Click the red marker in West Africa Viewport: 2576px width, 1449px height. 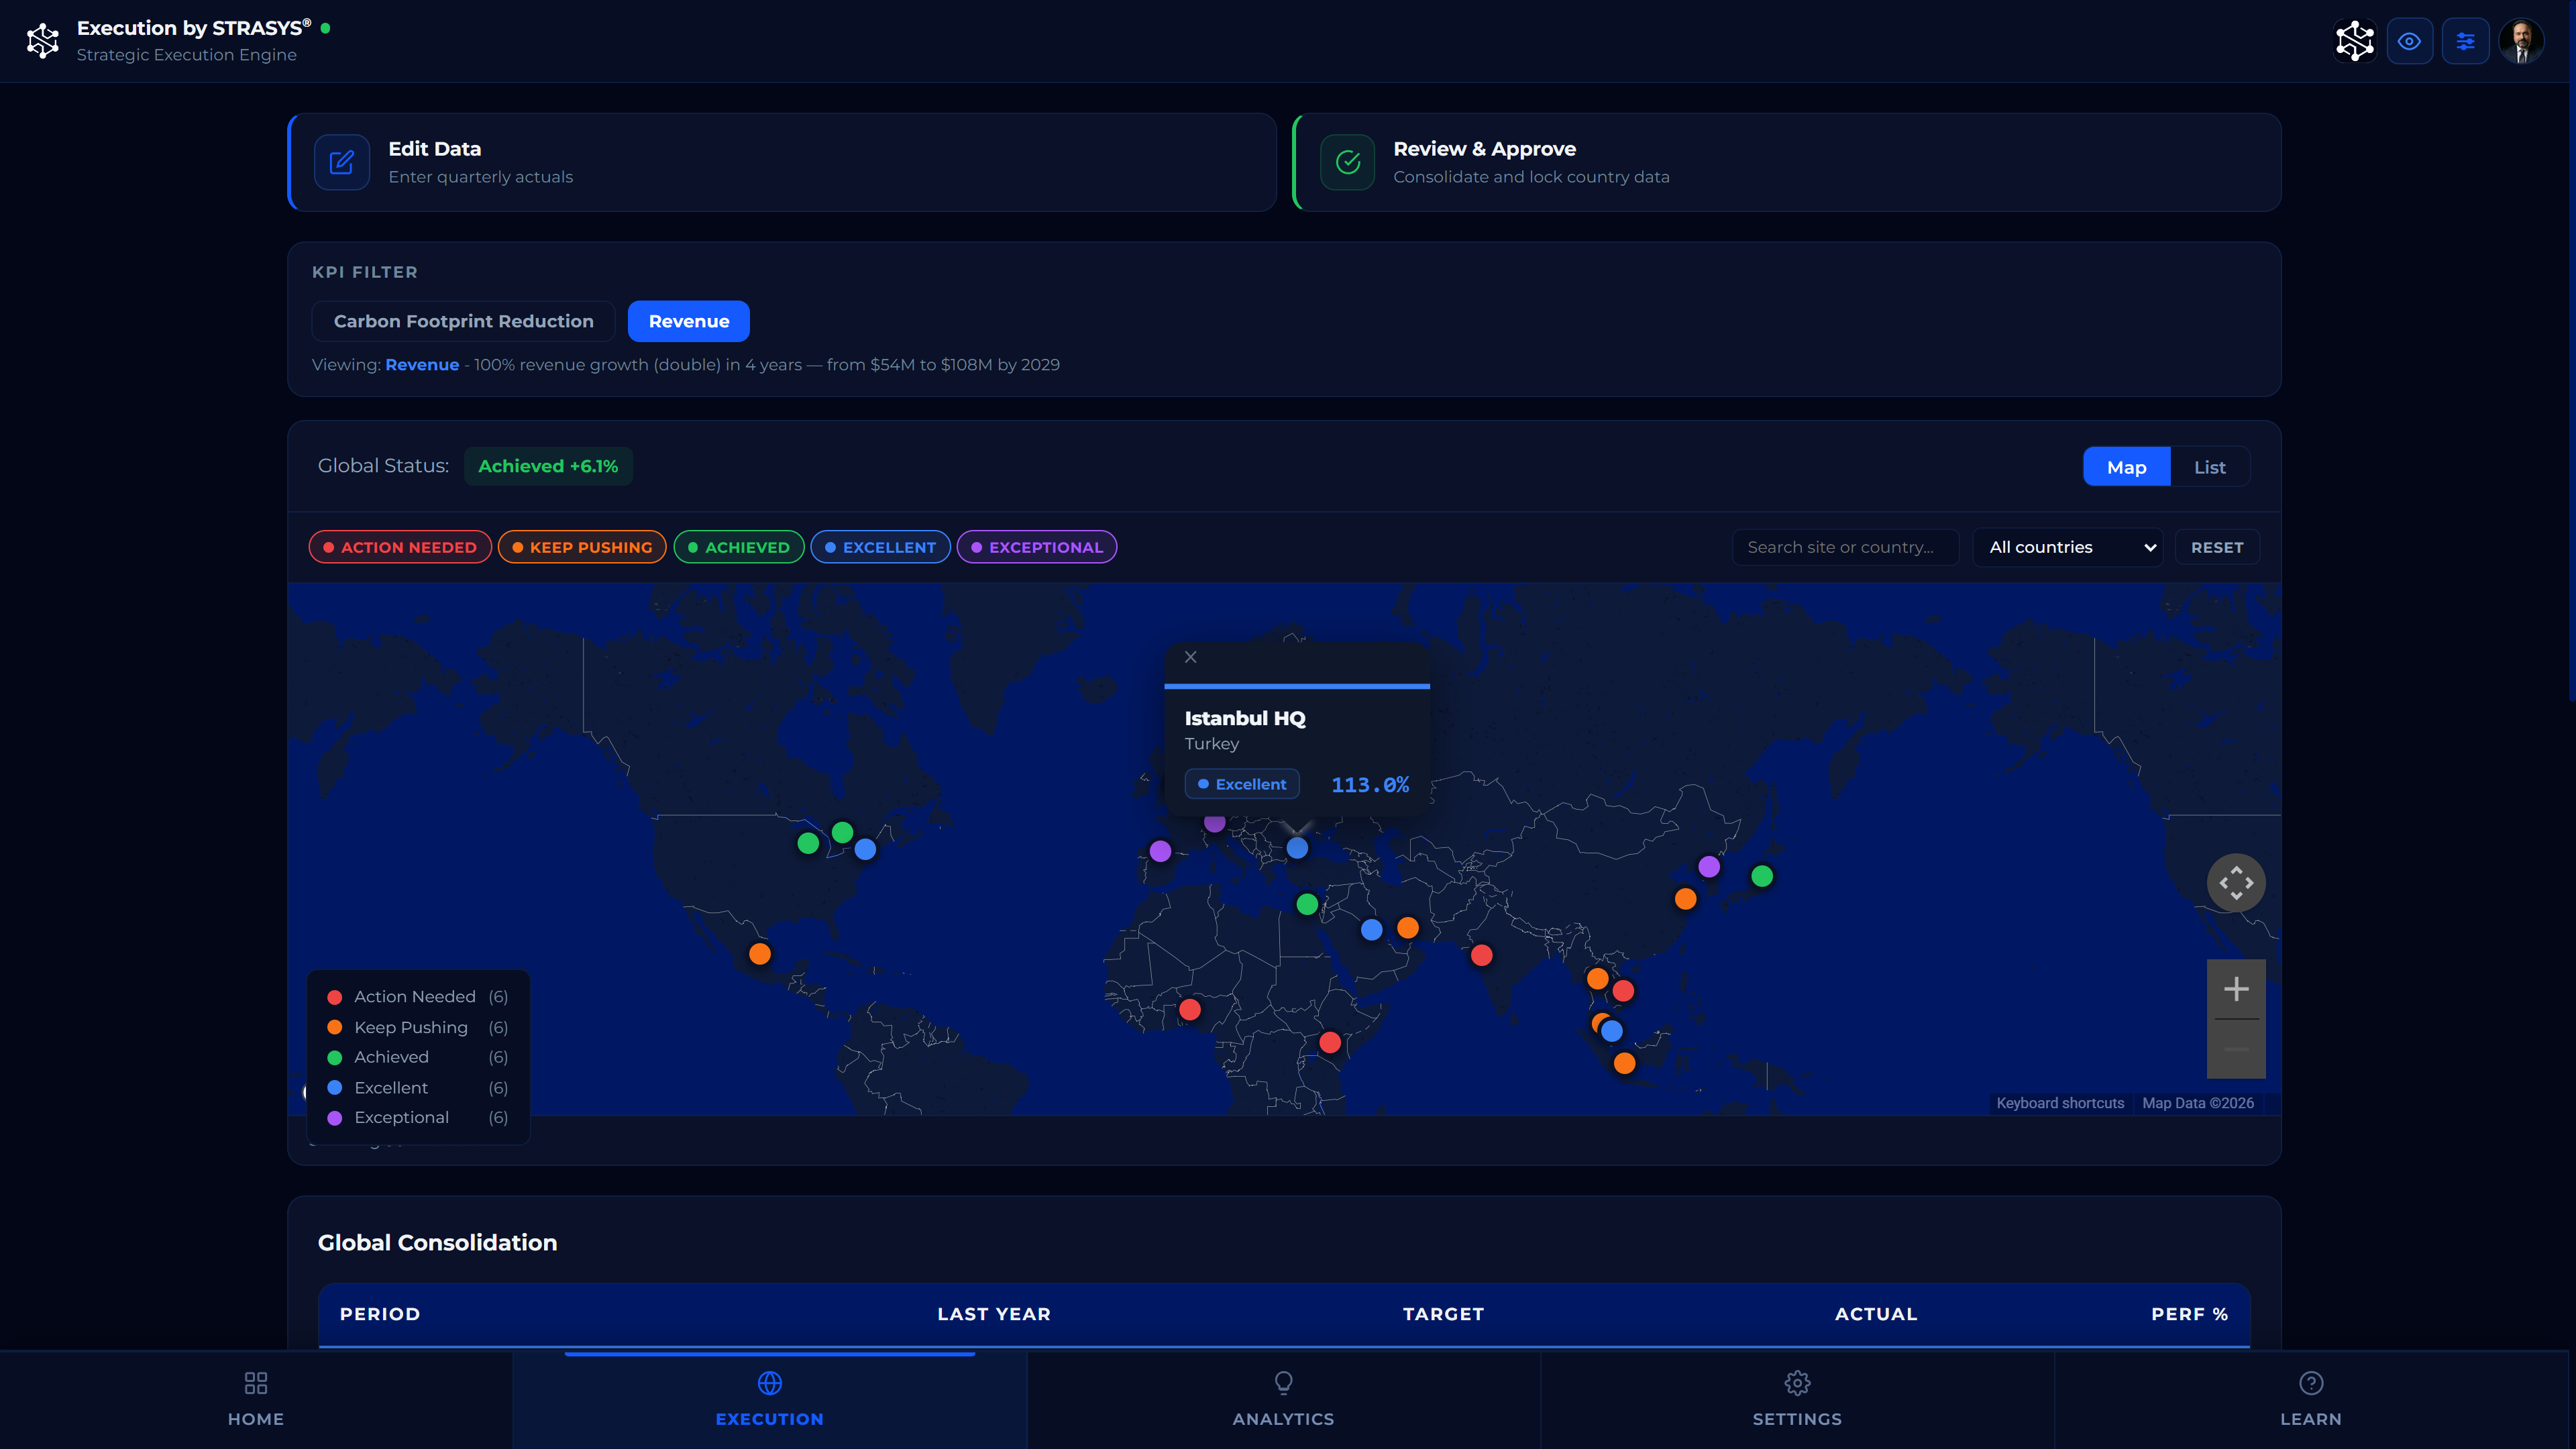(1190, 1010)
